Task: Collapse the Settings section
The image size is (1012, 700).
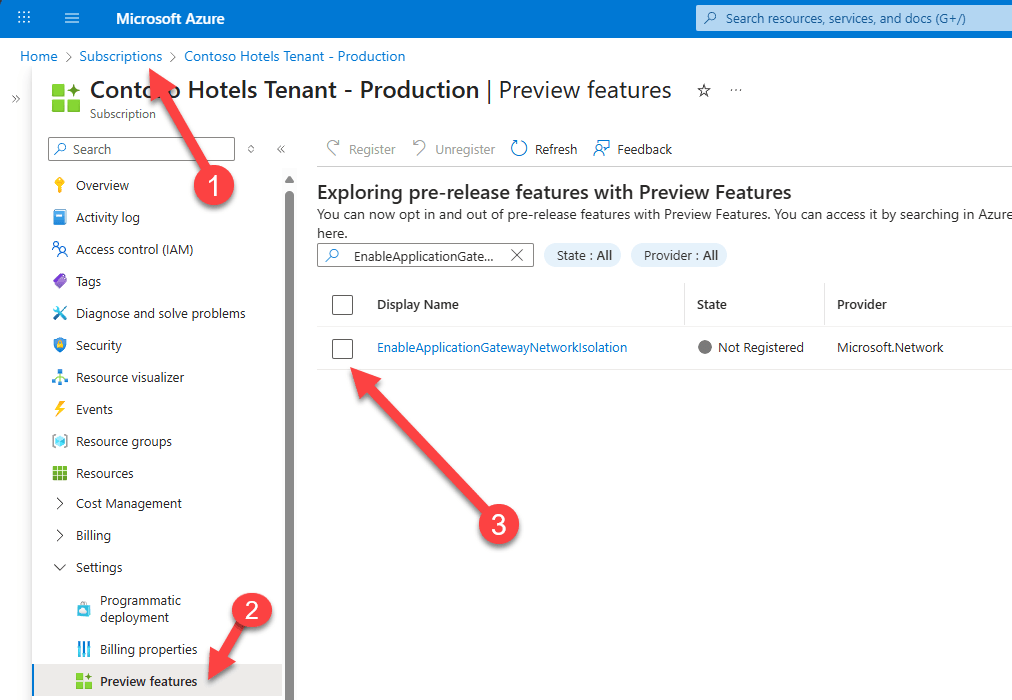Action: click(59, 568)
